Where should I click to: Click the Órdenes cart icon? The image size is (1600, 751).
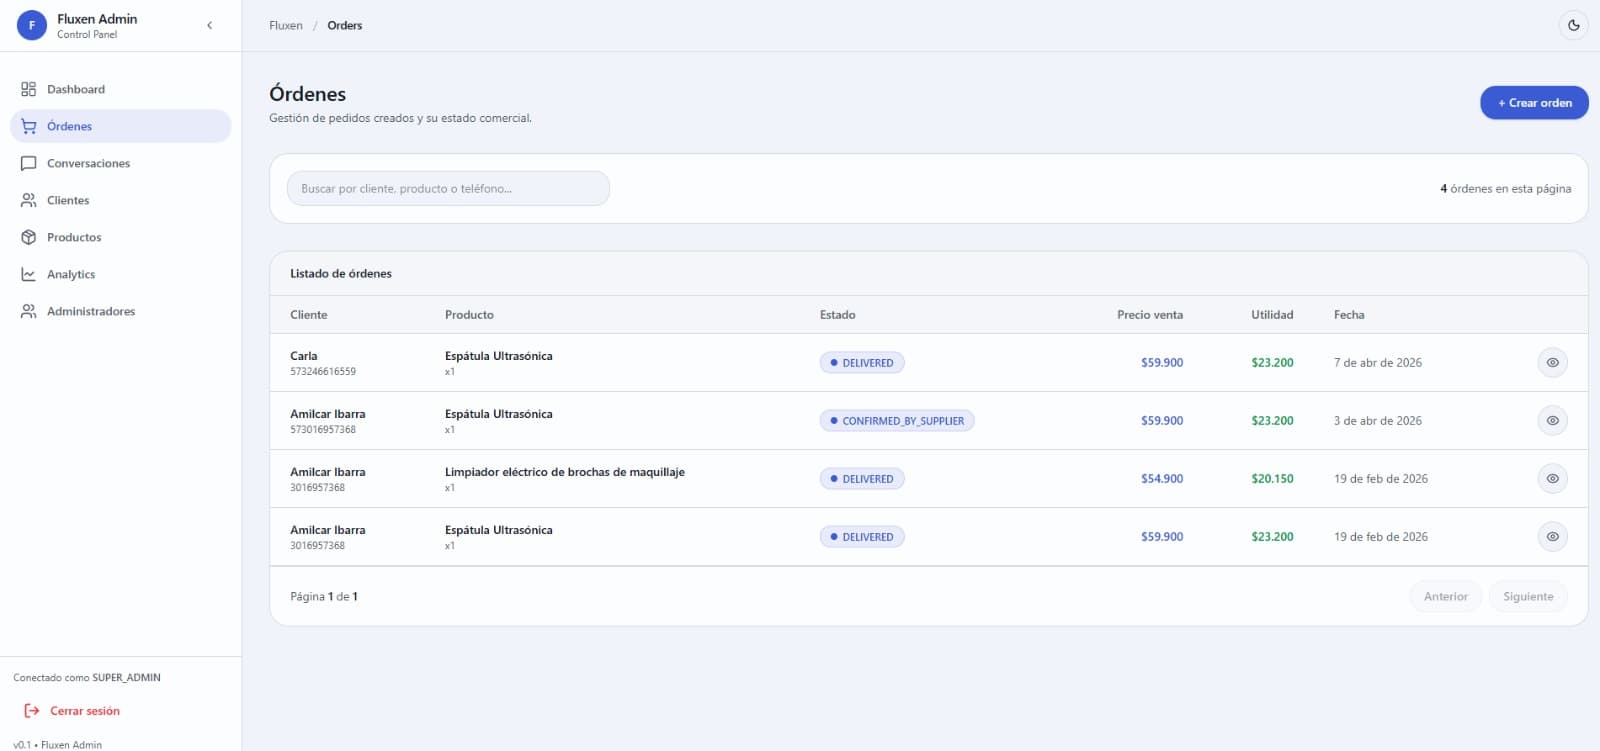click(x=29, y=126)
